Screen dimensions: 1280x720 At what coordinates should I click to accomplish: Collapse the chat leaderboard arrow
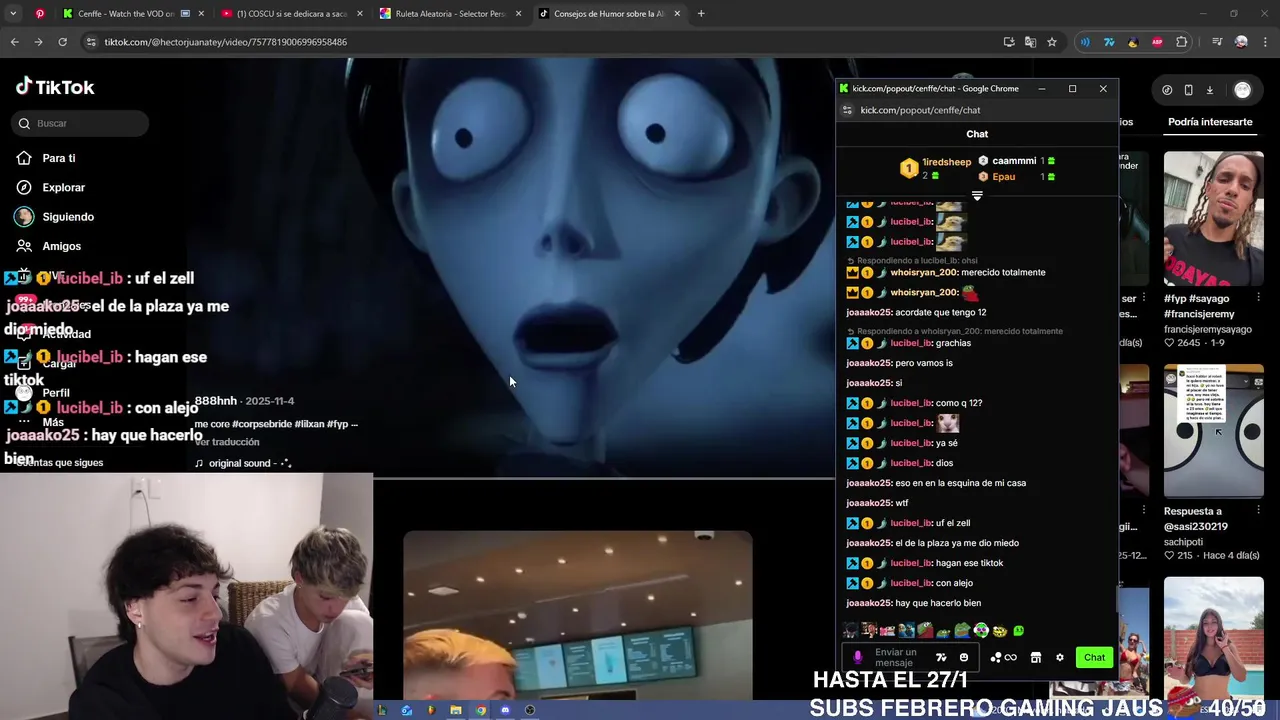point(977,196)
